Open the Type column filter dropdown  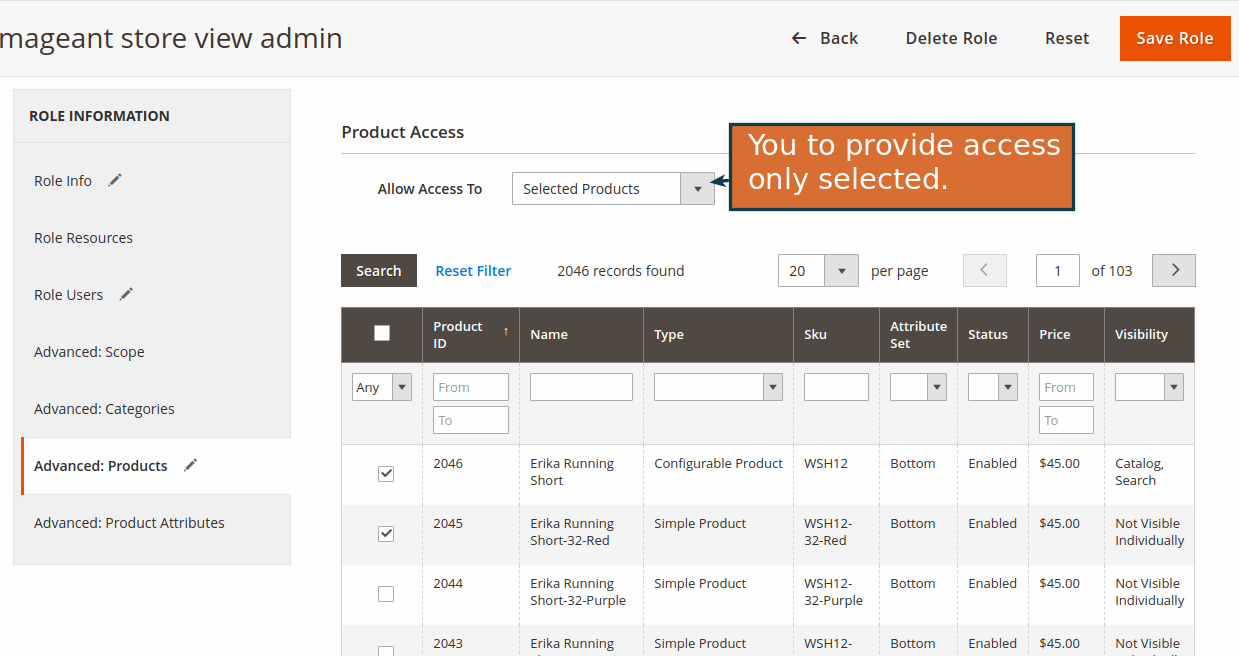(x=771, y=387)
